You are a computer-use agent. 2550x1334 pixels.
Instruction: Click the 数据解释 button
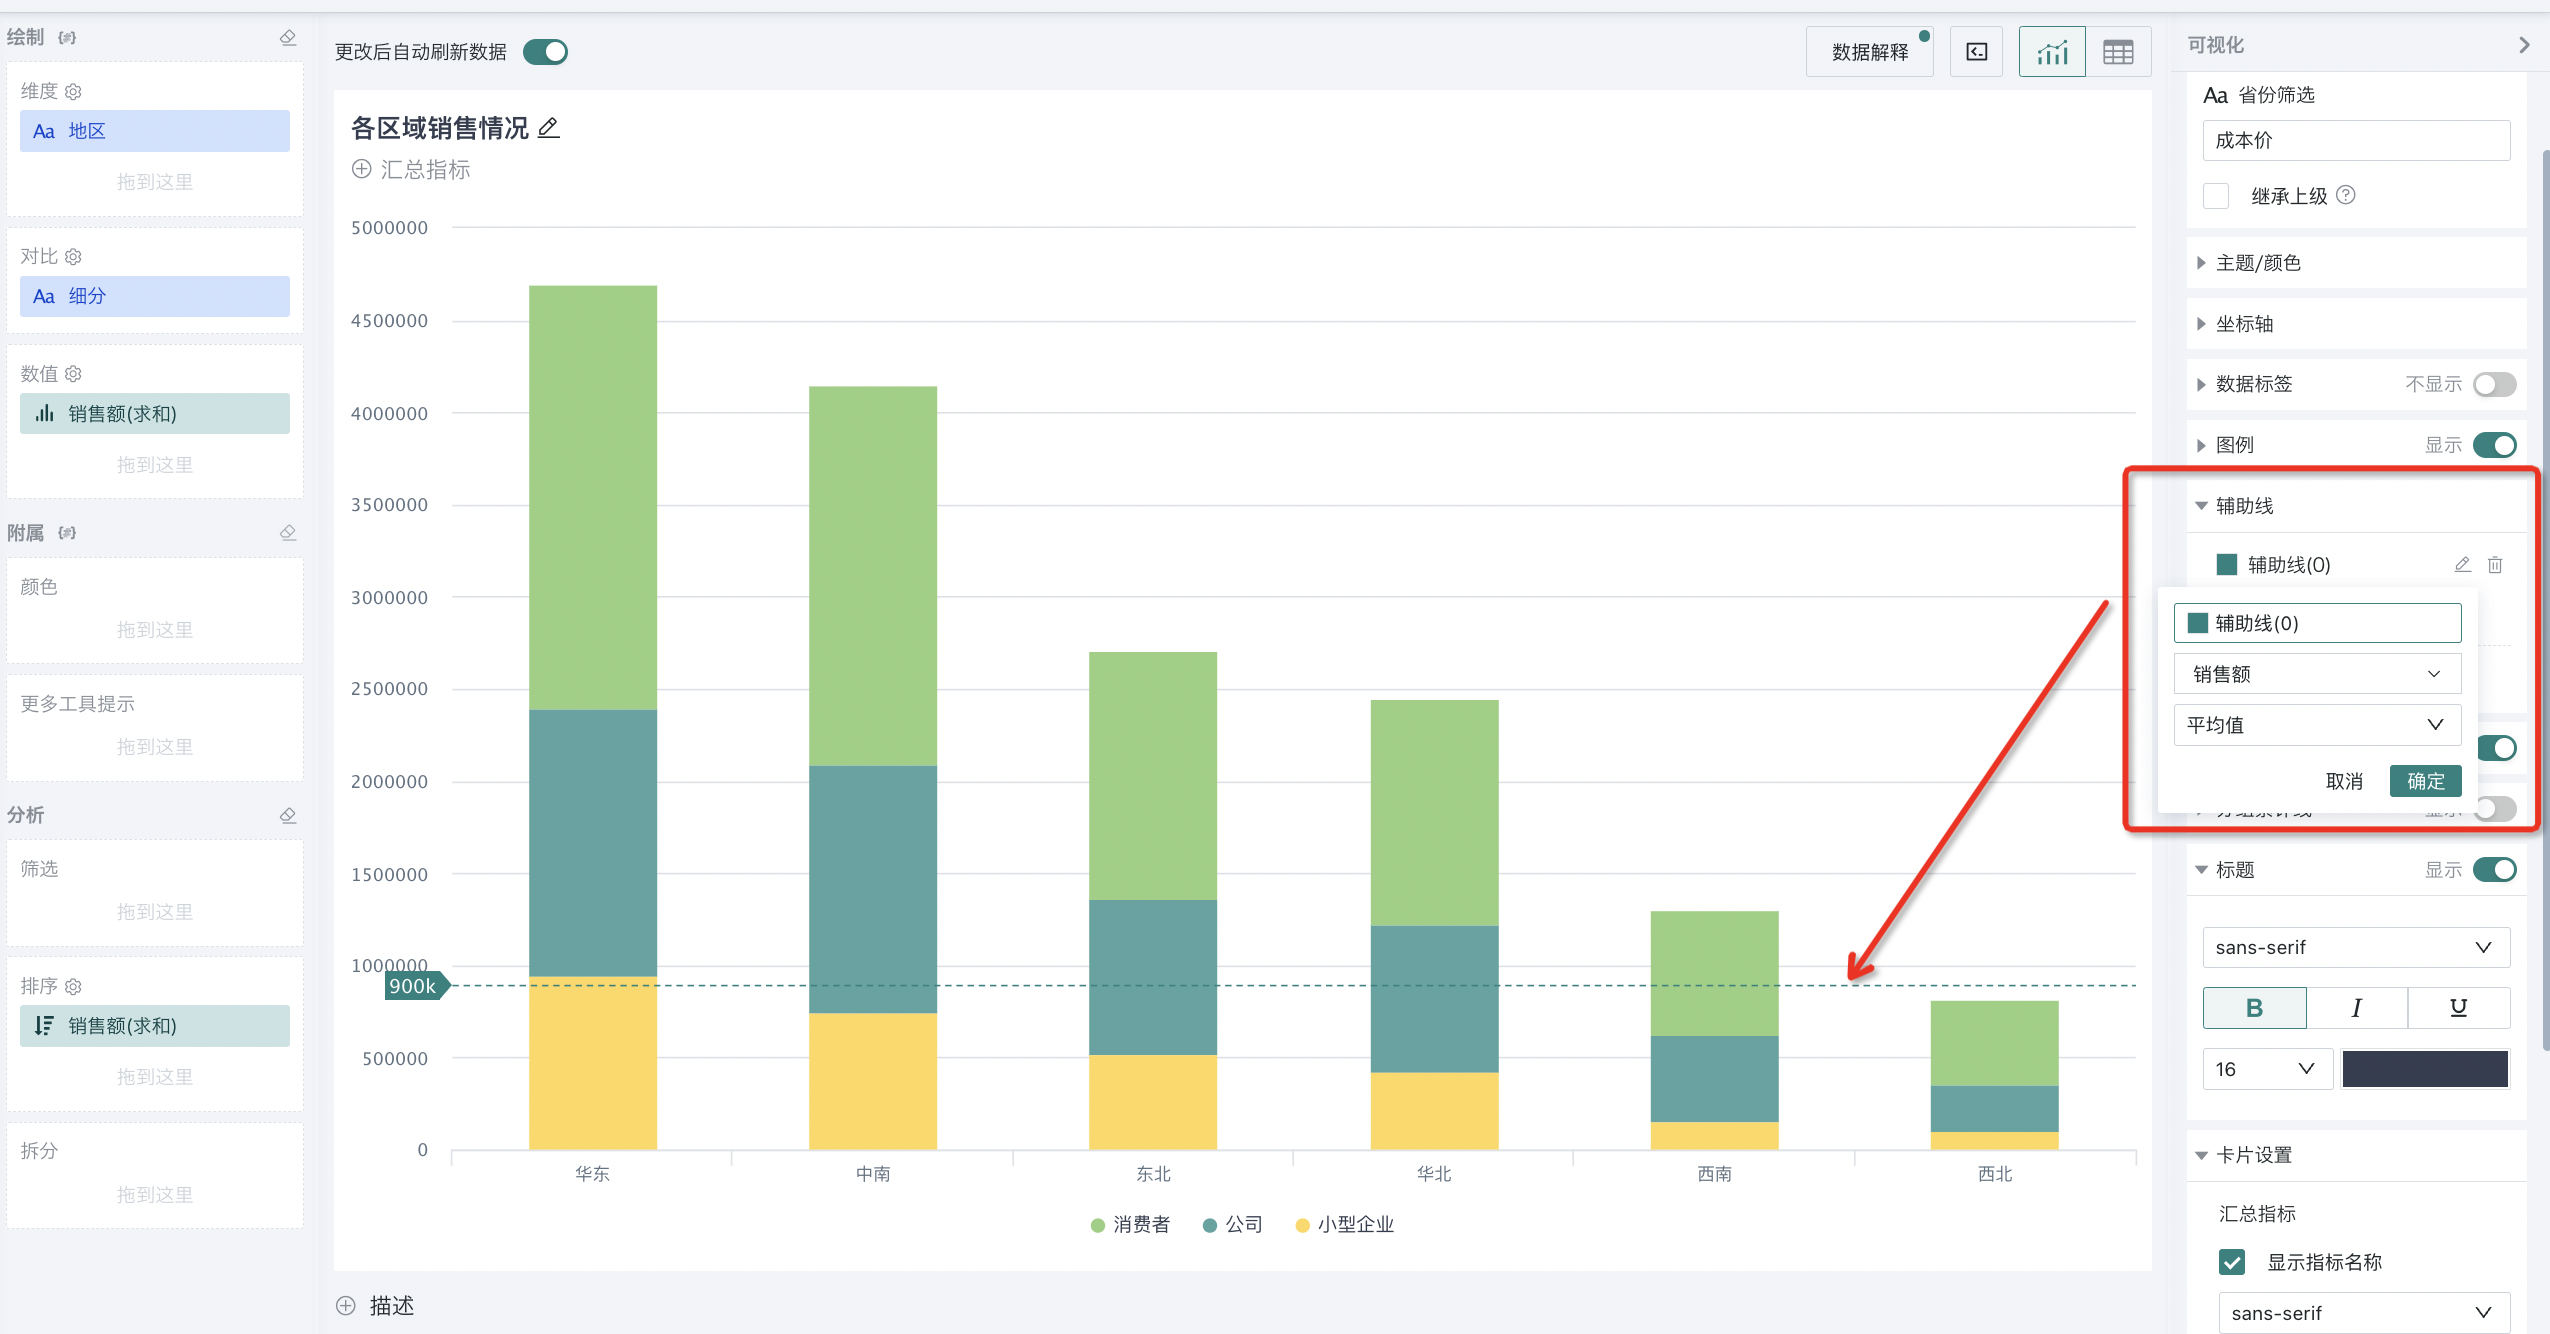point(1869,52)
